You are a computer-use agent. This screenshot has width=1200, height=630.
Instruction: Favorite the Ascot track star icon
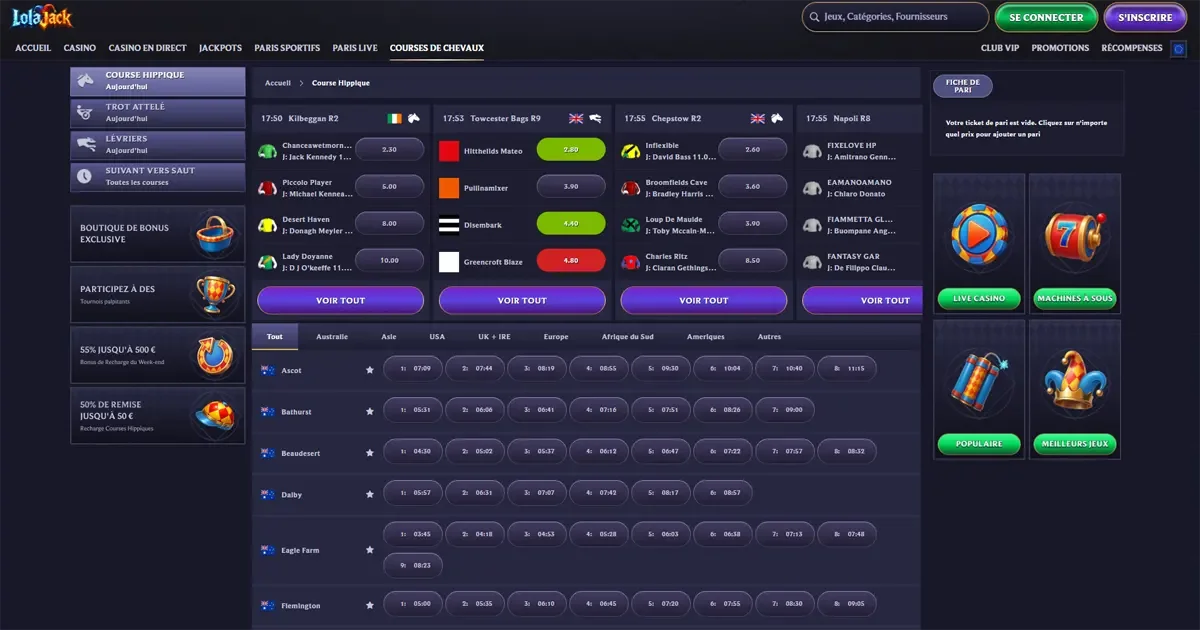coord(370,370)
